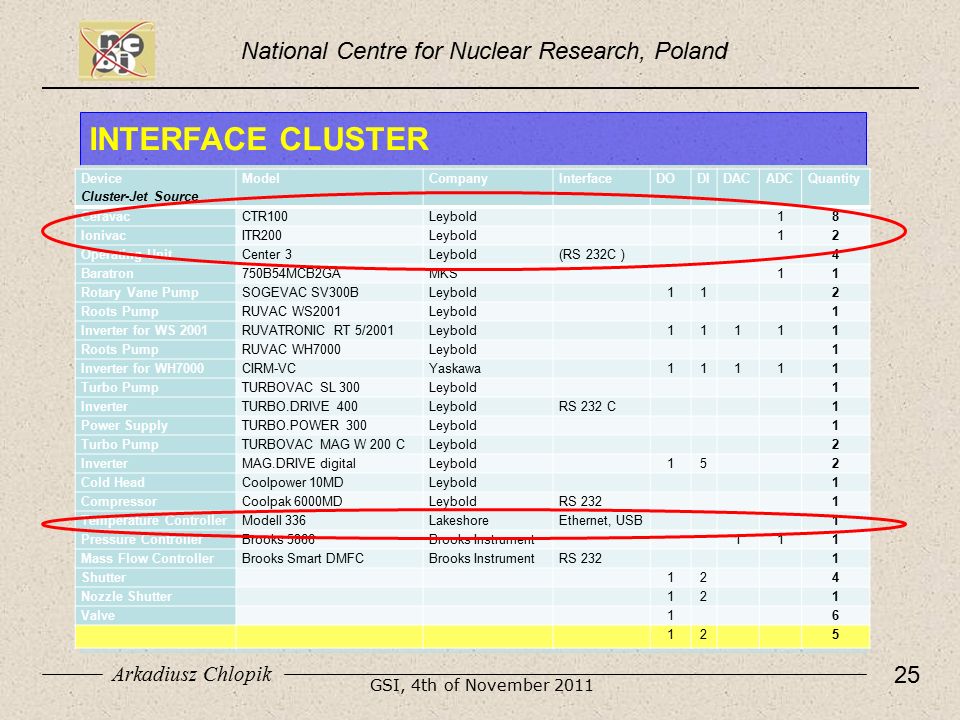Click quantity '6' in the Valve row
Image resolution: width=960 pixels, height=720 pixels.
tap(835, 615)
